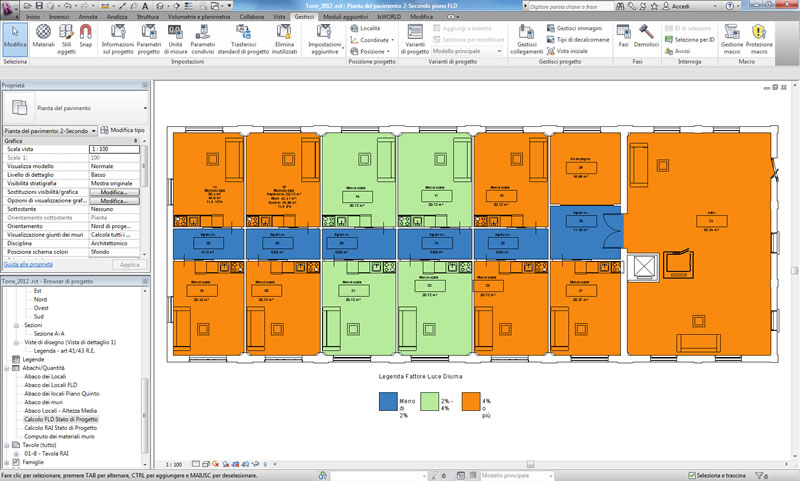Open the Materiali manager
This screenshot has width=800, height=481.
coord(44,39)
